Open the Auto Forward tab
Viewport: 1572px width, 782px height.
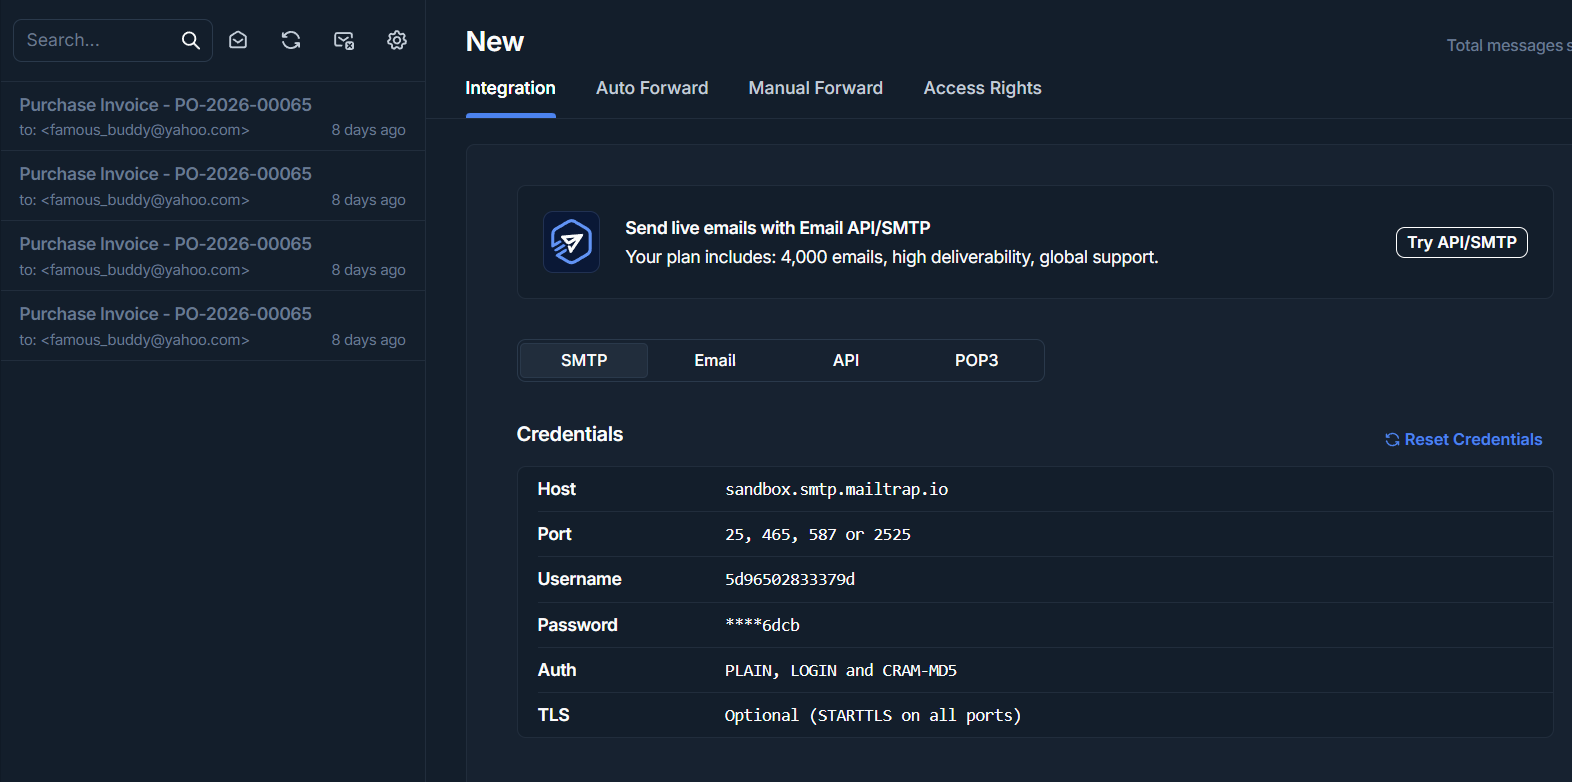[652, 88]
